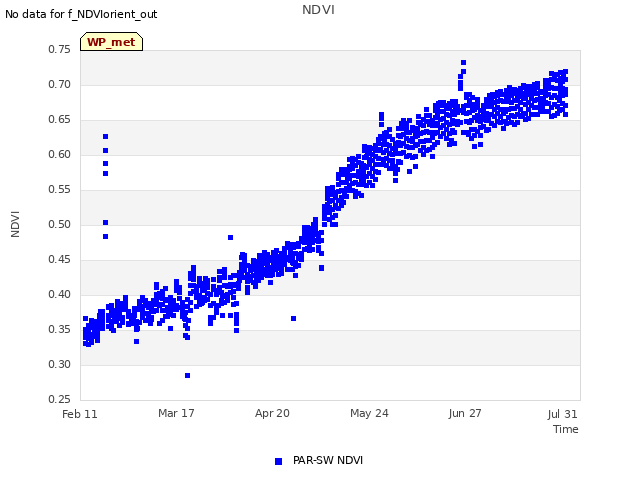The height and width of the screenshot is (480, 640).
Task: Click the 0.35 y-axis tick label
Action: [59, 329]
